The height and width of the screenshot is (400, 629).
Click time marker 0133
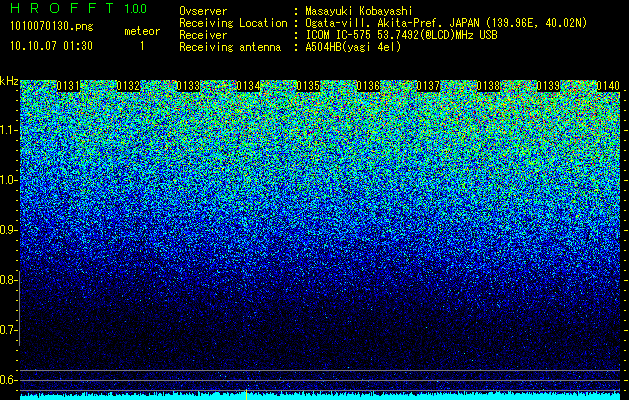tap(188, 86)
